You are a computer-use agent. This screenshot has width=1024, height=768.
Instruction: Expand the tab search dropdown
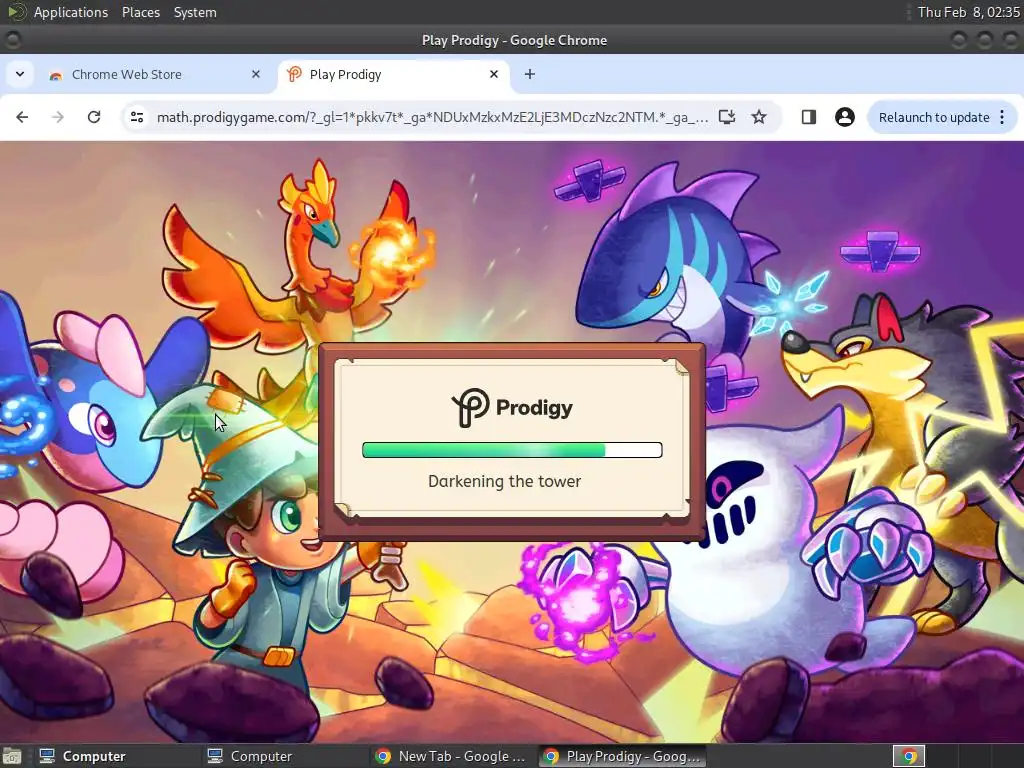click(20, 74)
